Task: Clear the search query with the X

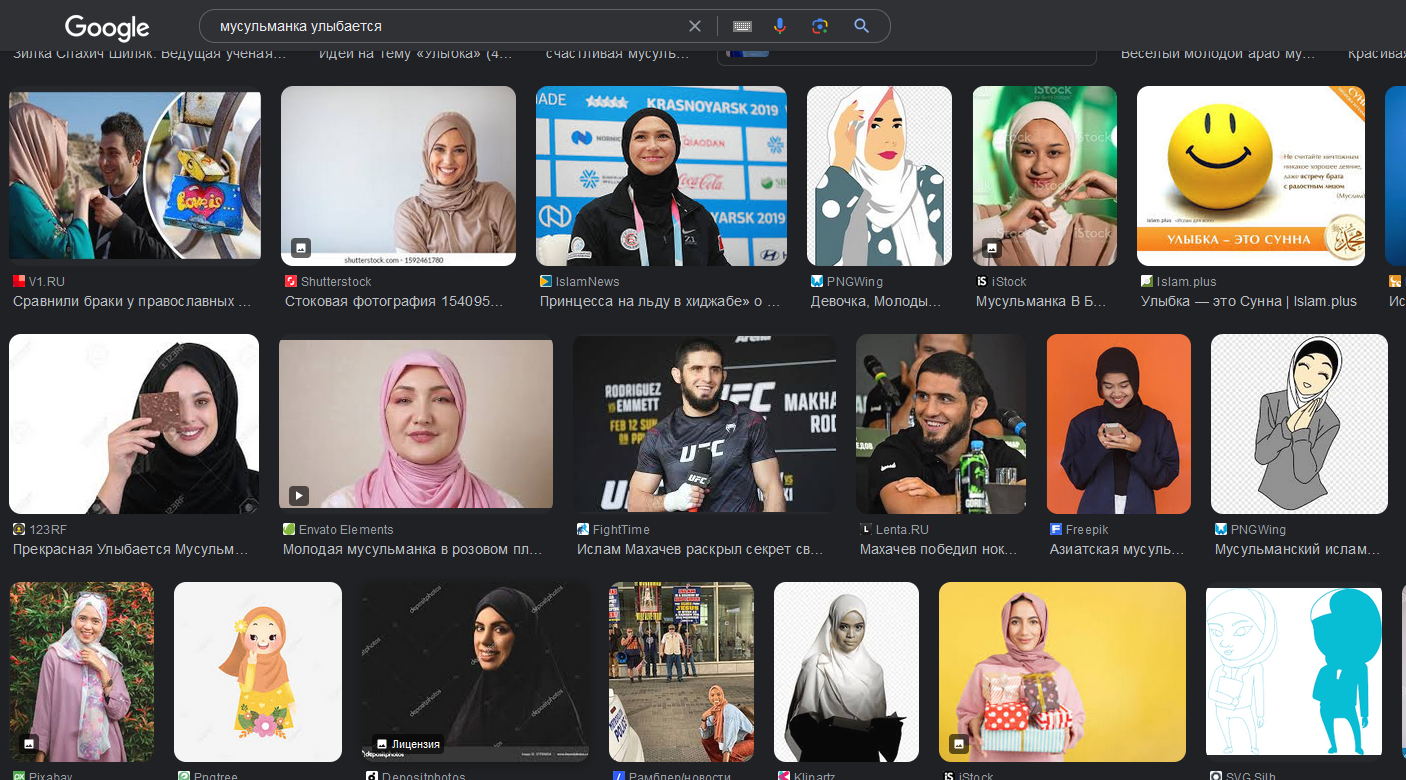Action: tap(695, 26)
